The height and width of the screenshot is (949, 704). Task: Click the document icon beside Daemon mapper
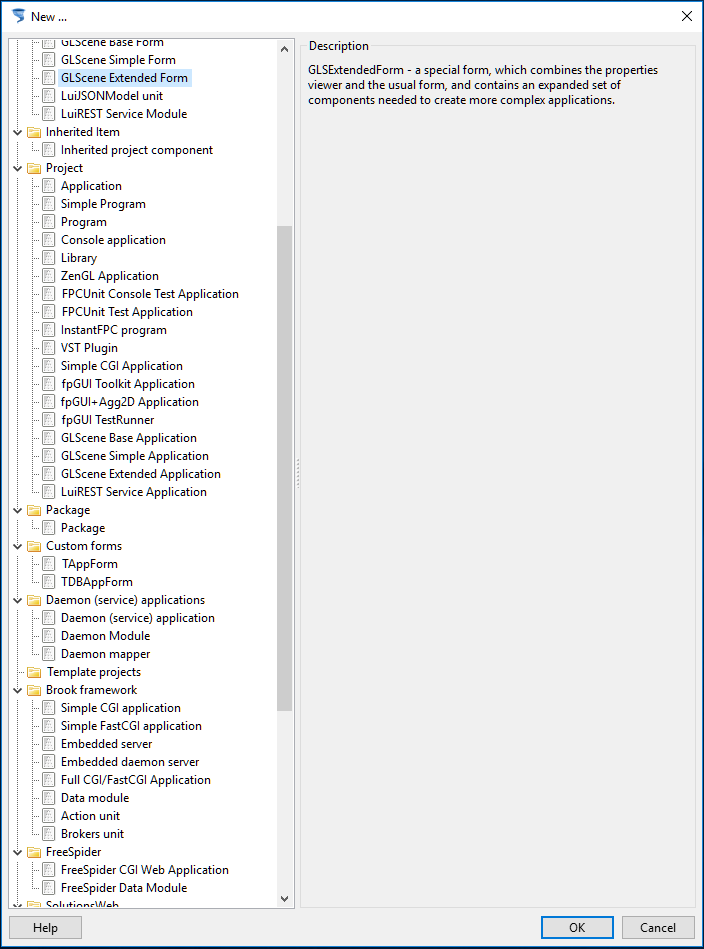coord(48,654)
